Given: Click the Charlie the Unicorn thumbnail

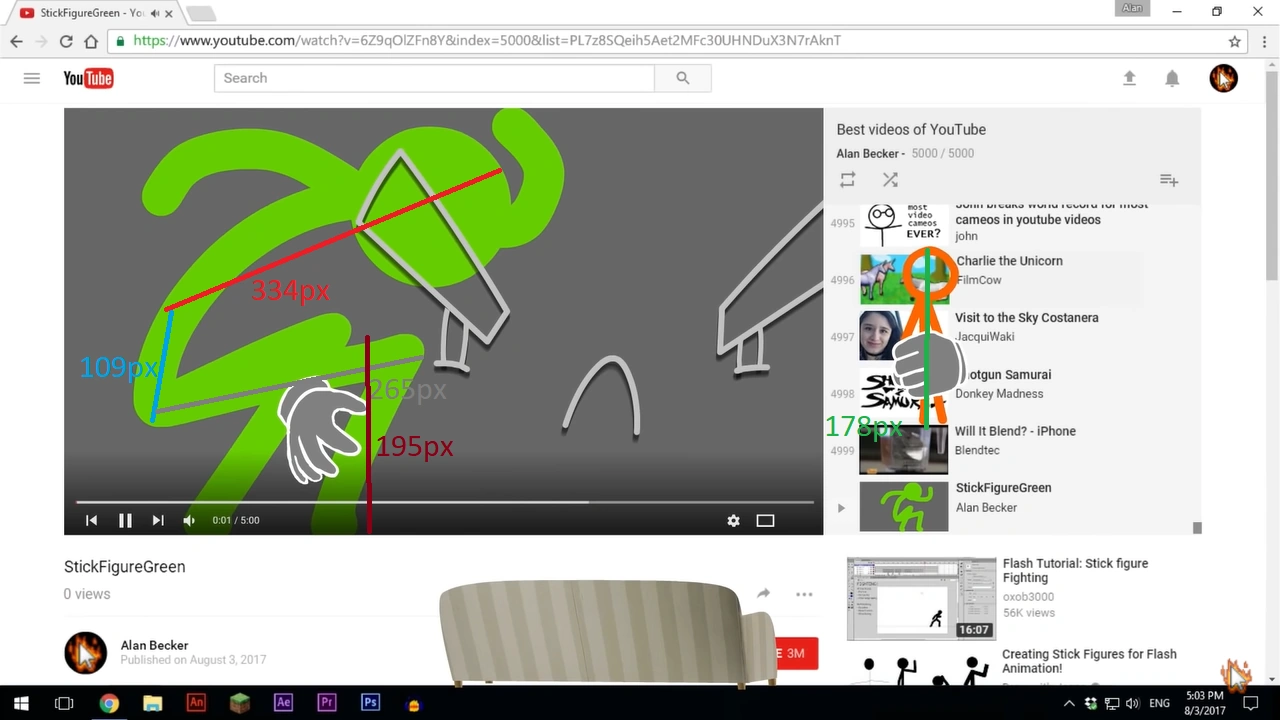Looking at the screenshot, I should (x=903, y=279).
